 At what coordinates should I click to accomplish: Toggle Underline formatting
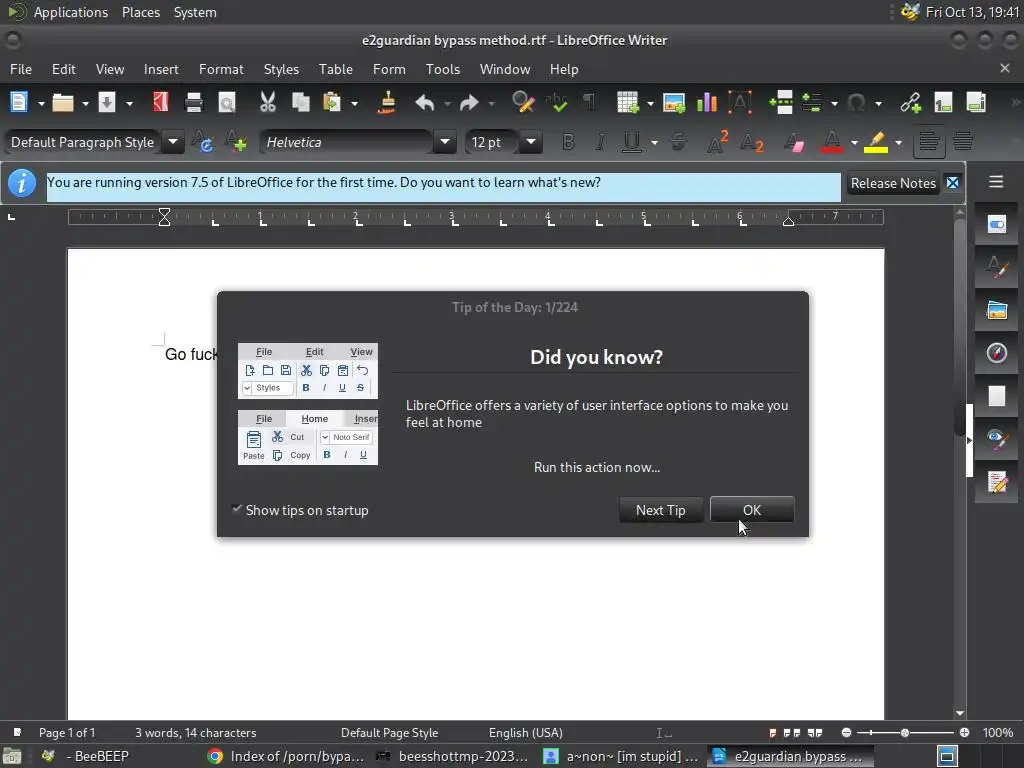[x=632, y=142]
